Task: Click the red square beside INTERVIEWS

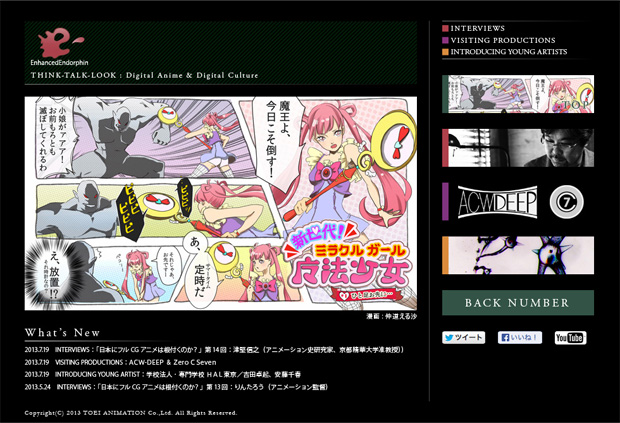Action: click(445, 28)
